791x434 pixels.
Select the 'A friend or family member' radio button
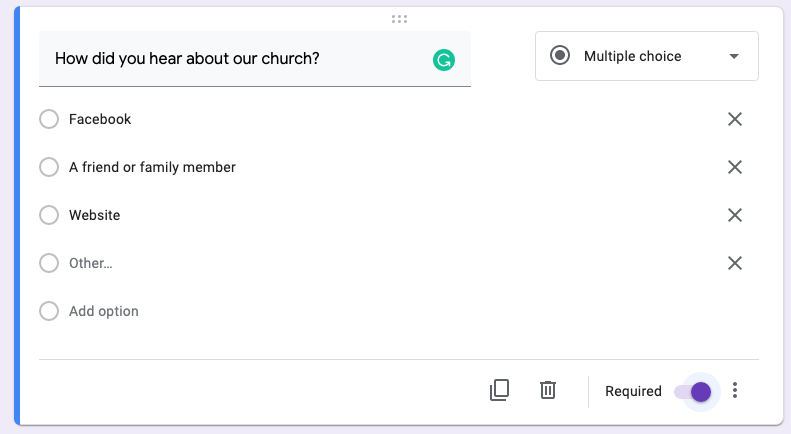[49, 167]
